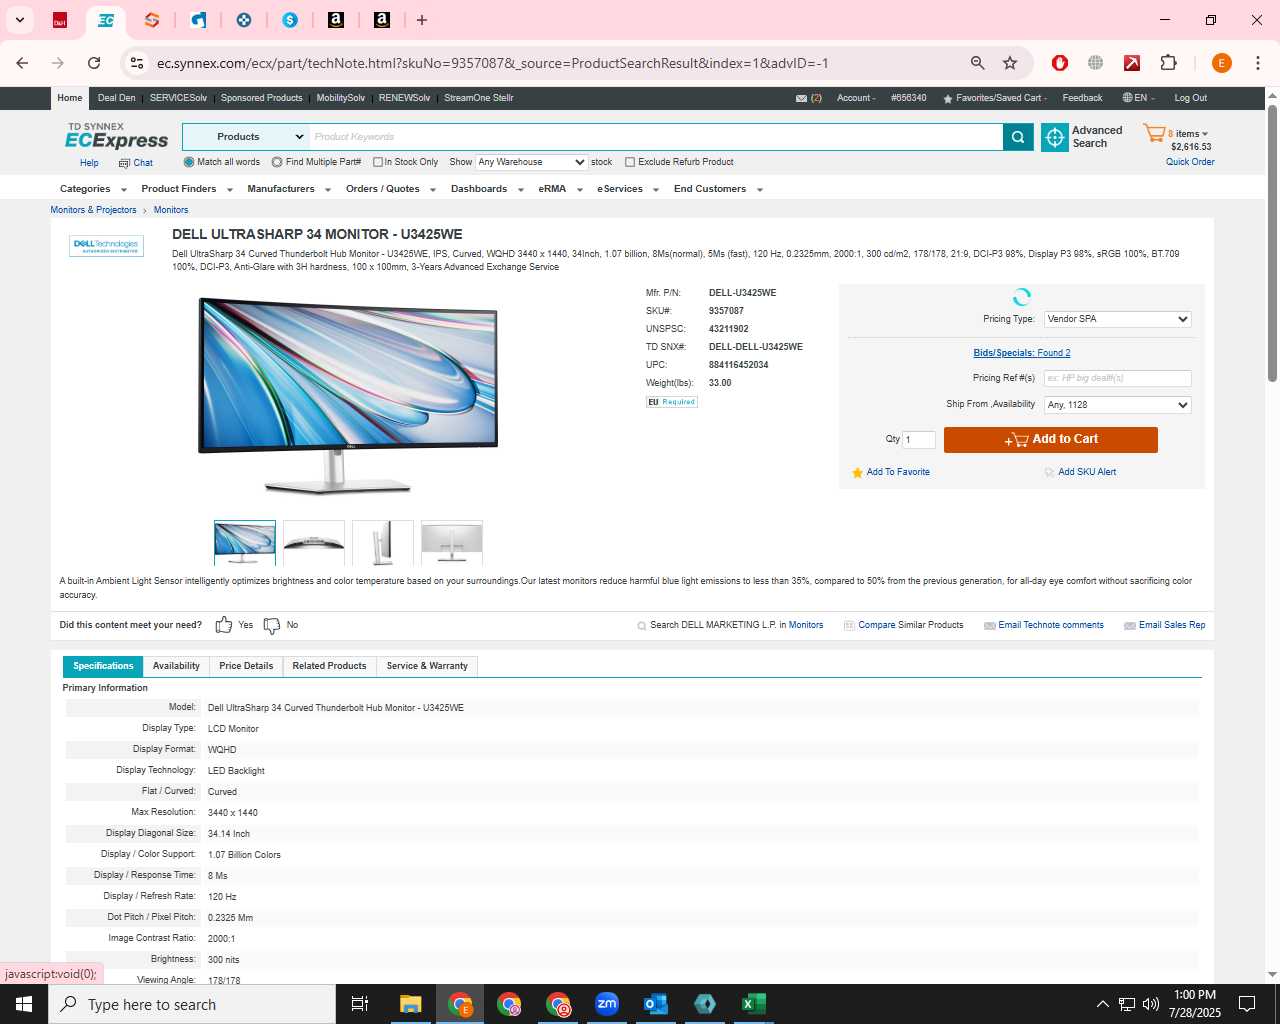Select Find Multiple Part# radio button
Viewport: 1280px width, 1024px height.
[x=277, y=162]
